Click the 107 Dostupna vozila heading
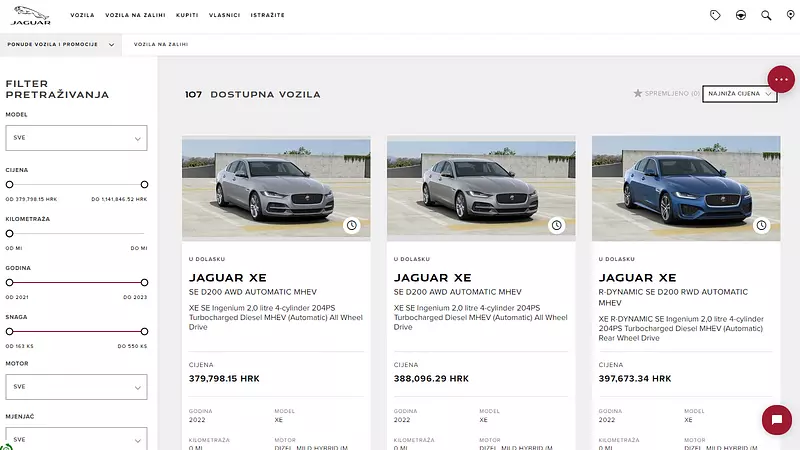 pyautogui.click(x=253, y=94)
